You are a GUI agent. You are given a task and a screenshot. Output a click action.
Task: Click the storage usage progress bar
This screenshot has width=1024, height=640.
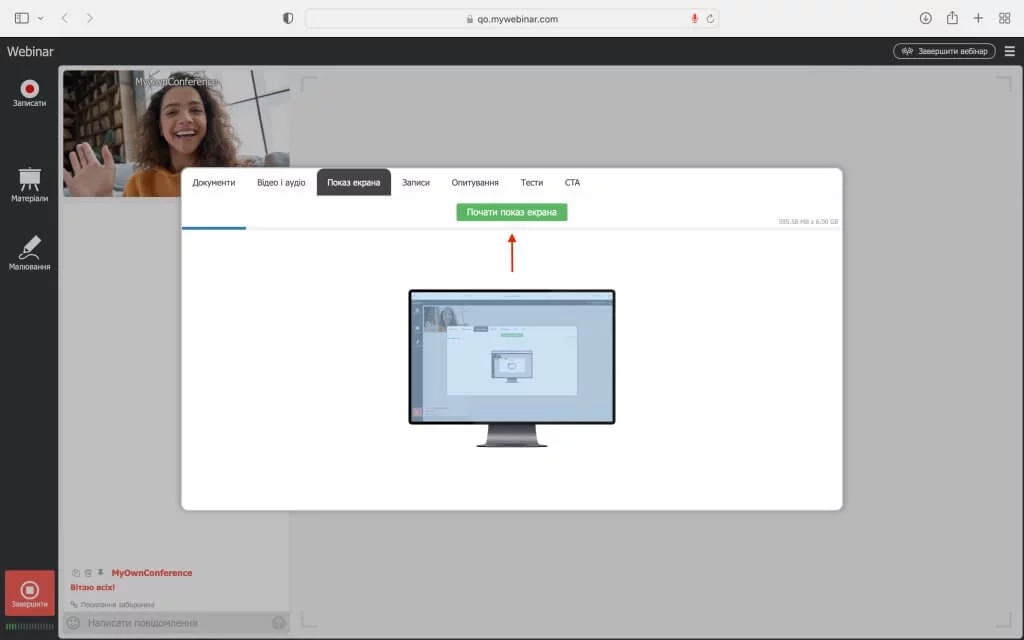(x=510, y=228)
